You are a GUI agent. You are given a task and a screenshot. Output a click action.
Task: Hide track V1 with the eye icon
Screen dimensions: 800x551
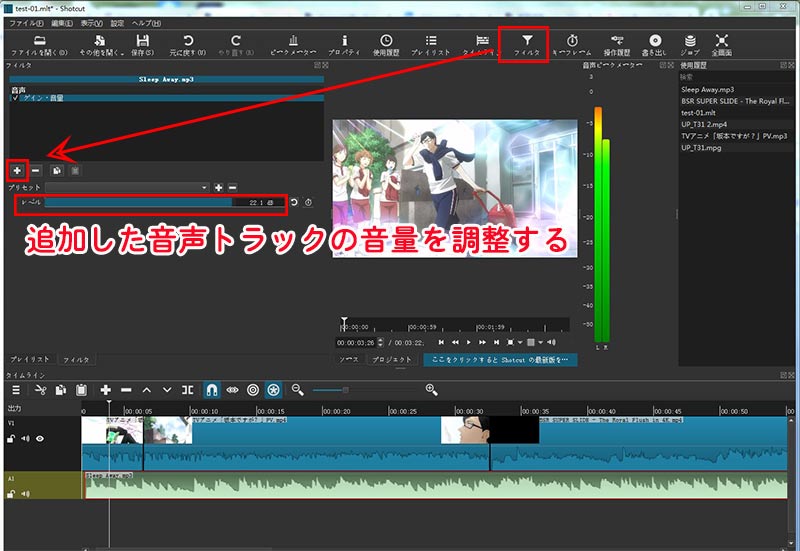[x=40, y=438]
